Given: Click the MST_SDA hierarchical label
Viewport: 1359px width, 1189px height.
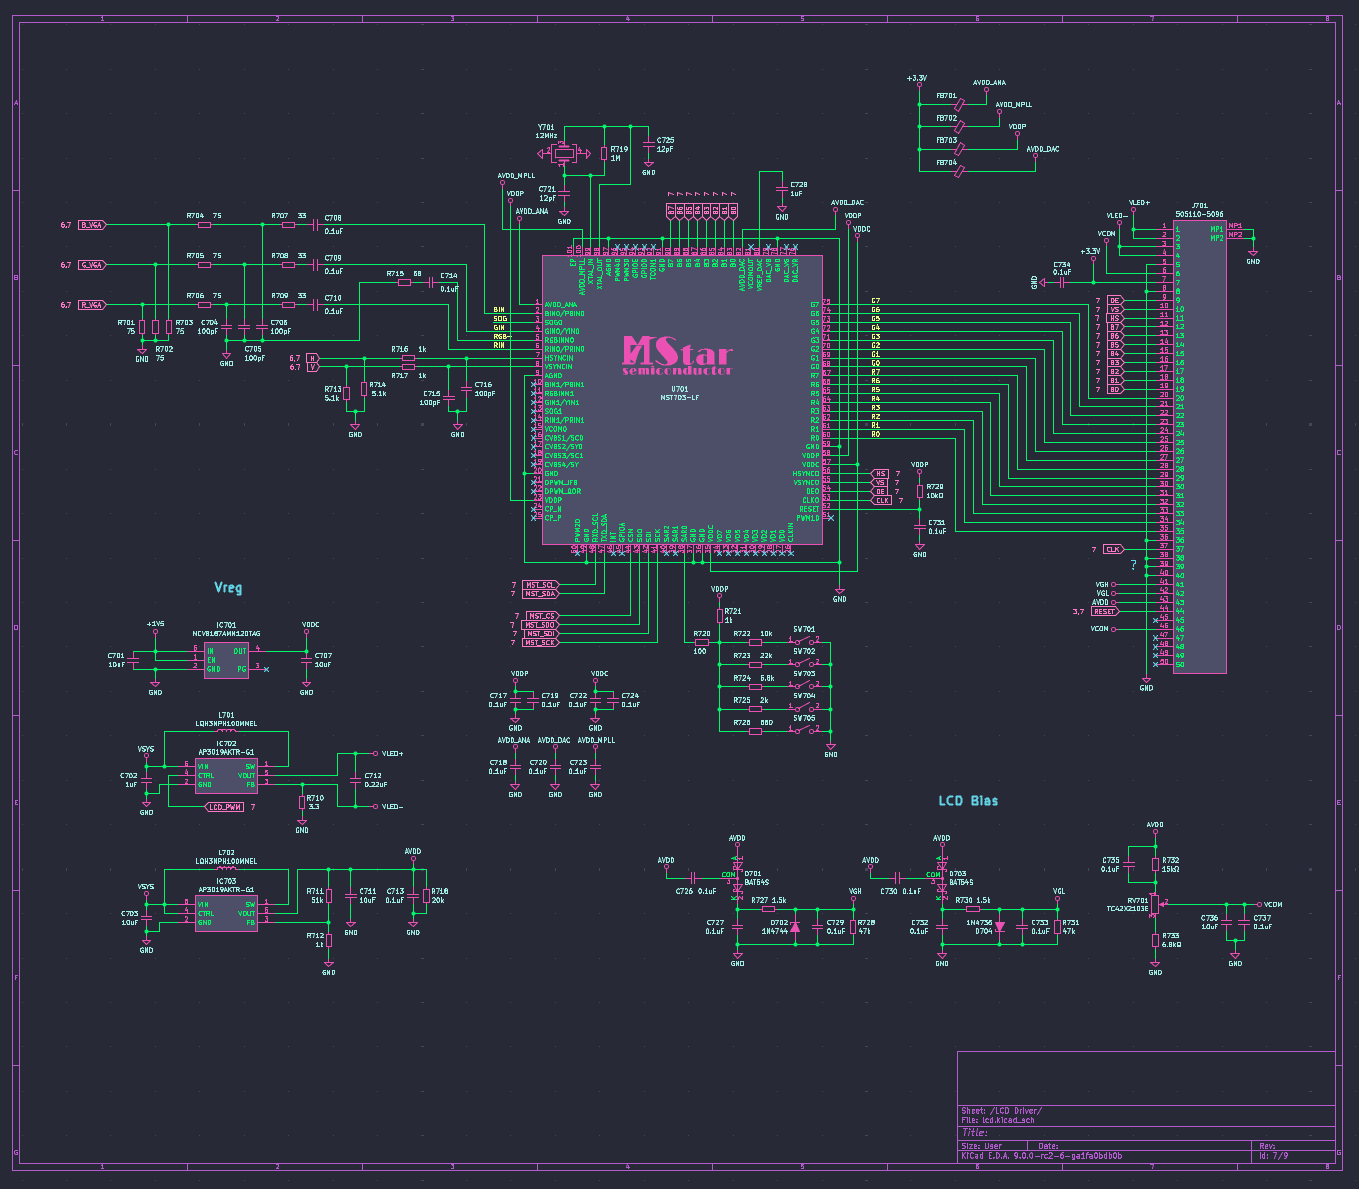Looking at the screenshot, I should (540, 594).
